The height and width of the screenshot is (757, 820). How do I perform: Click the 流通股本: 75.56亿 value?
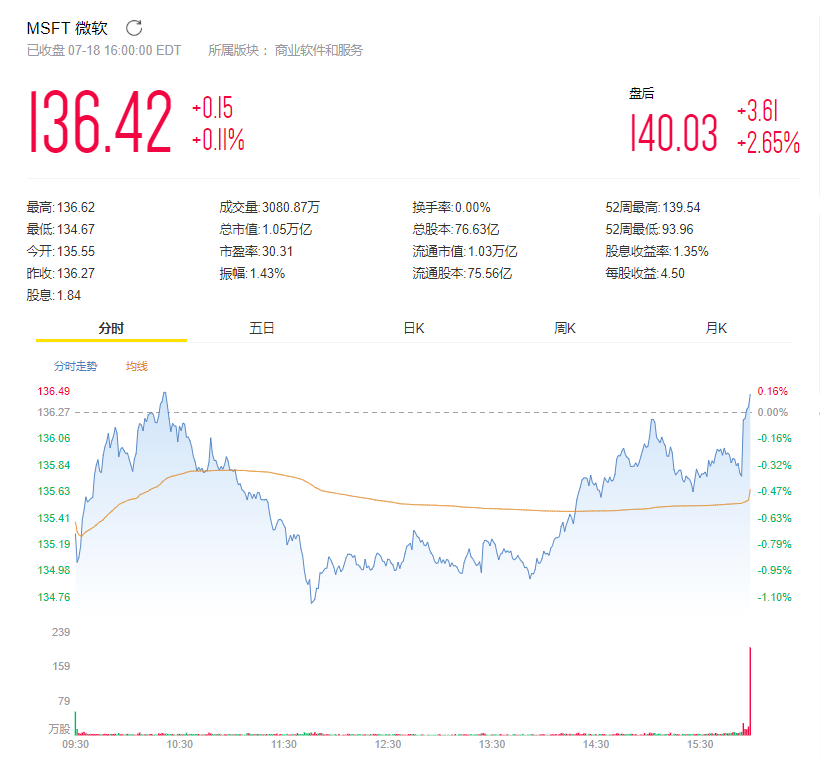point(462,273)
